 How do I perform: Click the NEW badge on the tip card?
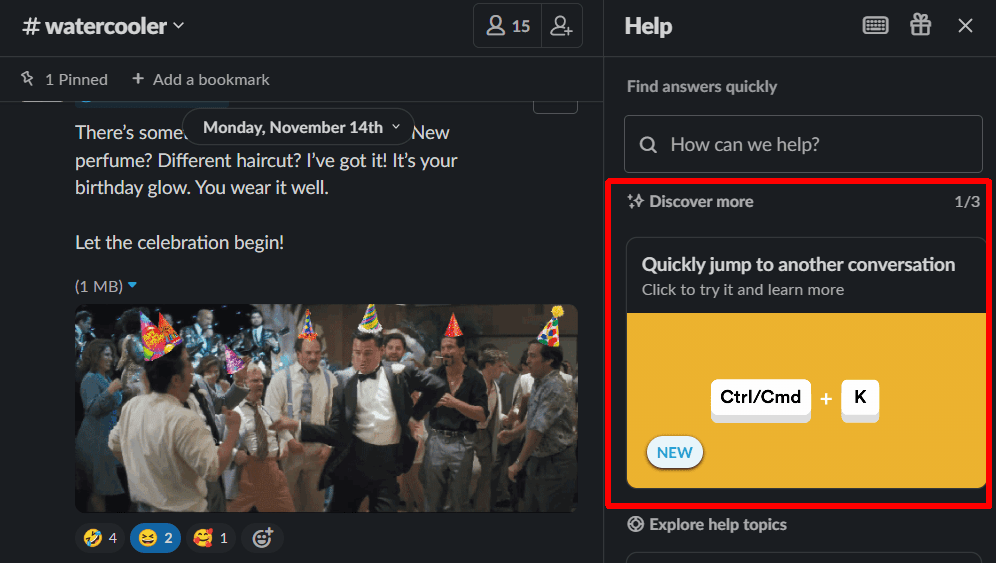pyautogui.click(x=675, y=452)
